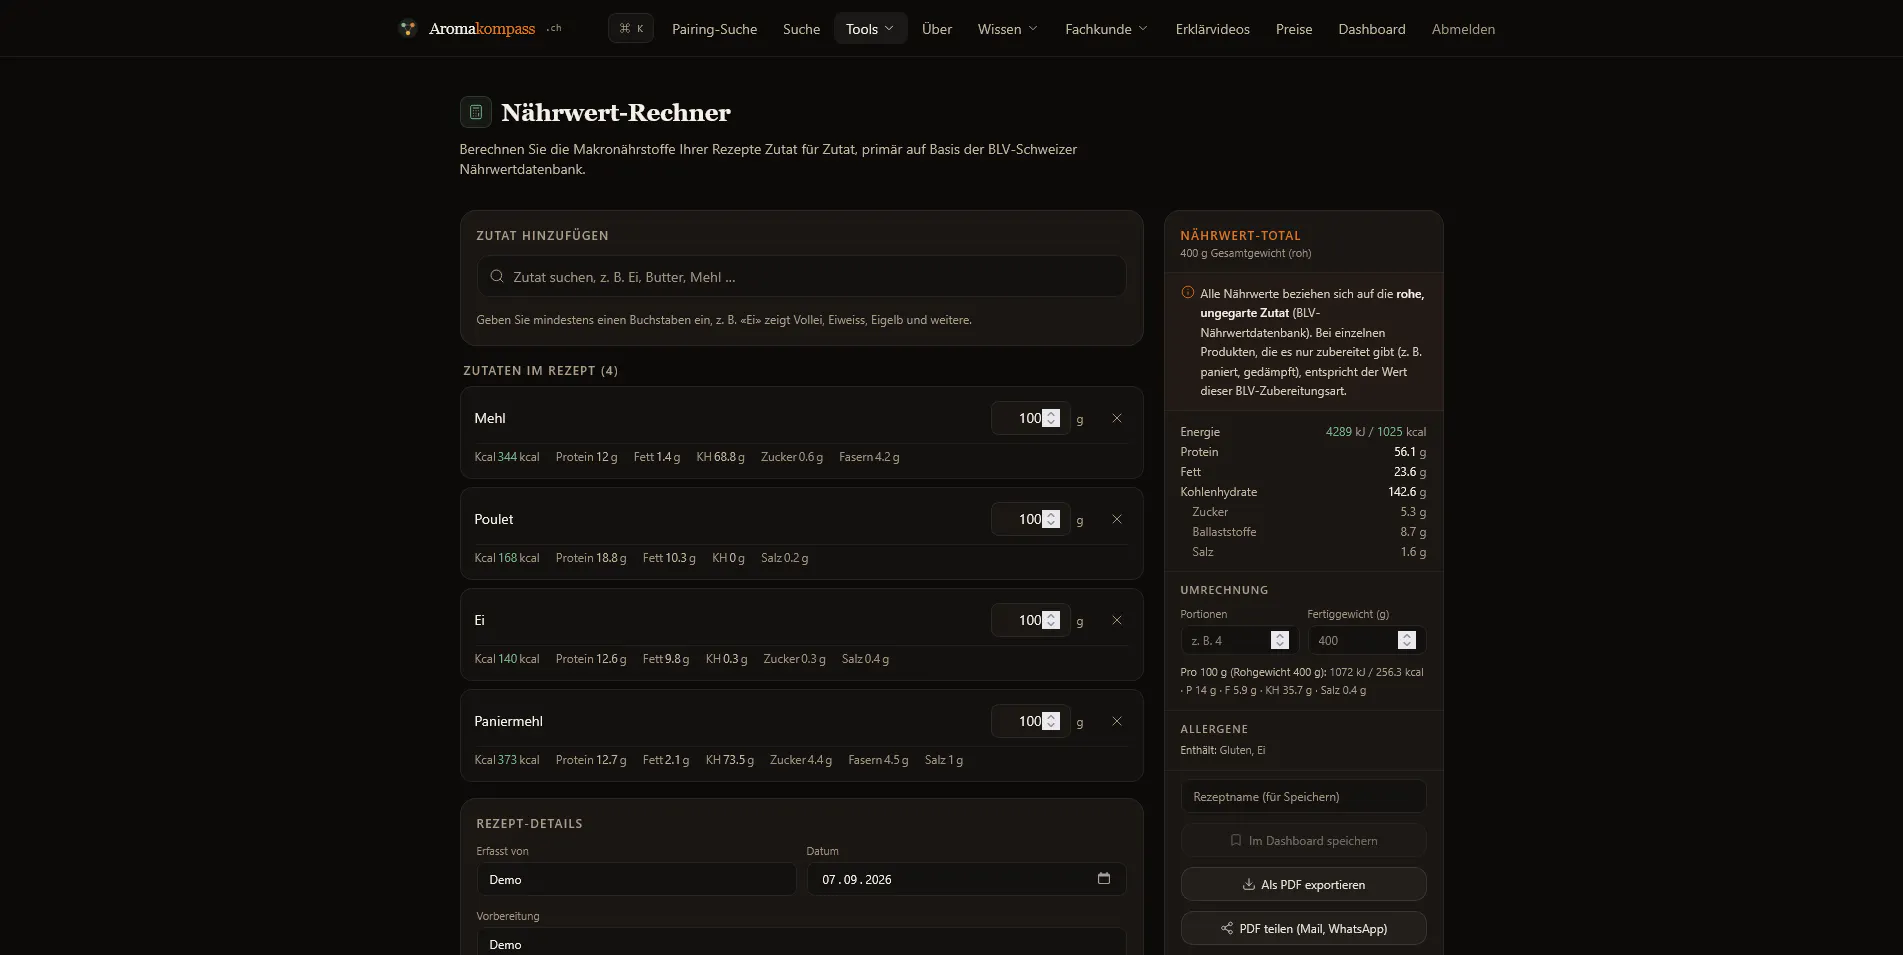Click 'KH 73.5 g' in Paniermehl row
The width and height of the screenshot is (1903, 955).
click(730, 760)
